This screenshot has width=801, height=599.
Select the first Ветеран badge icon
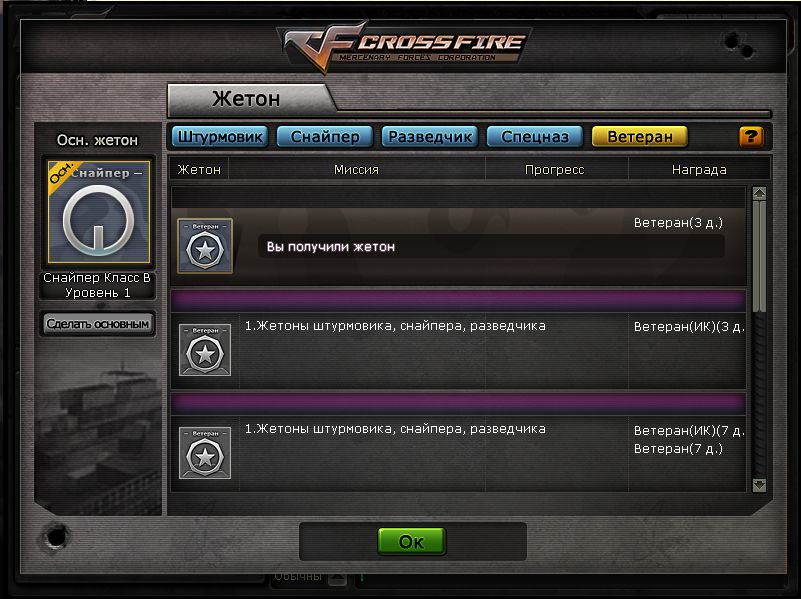tap(205, 246)
